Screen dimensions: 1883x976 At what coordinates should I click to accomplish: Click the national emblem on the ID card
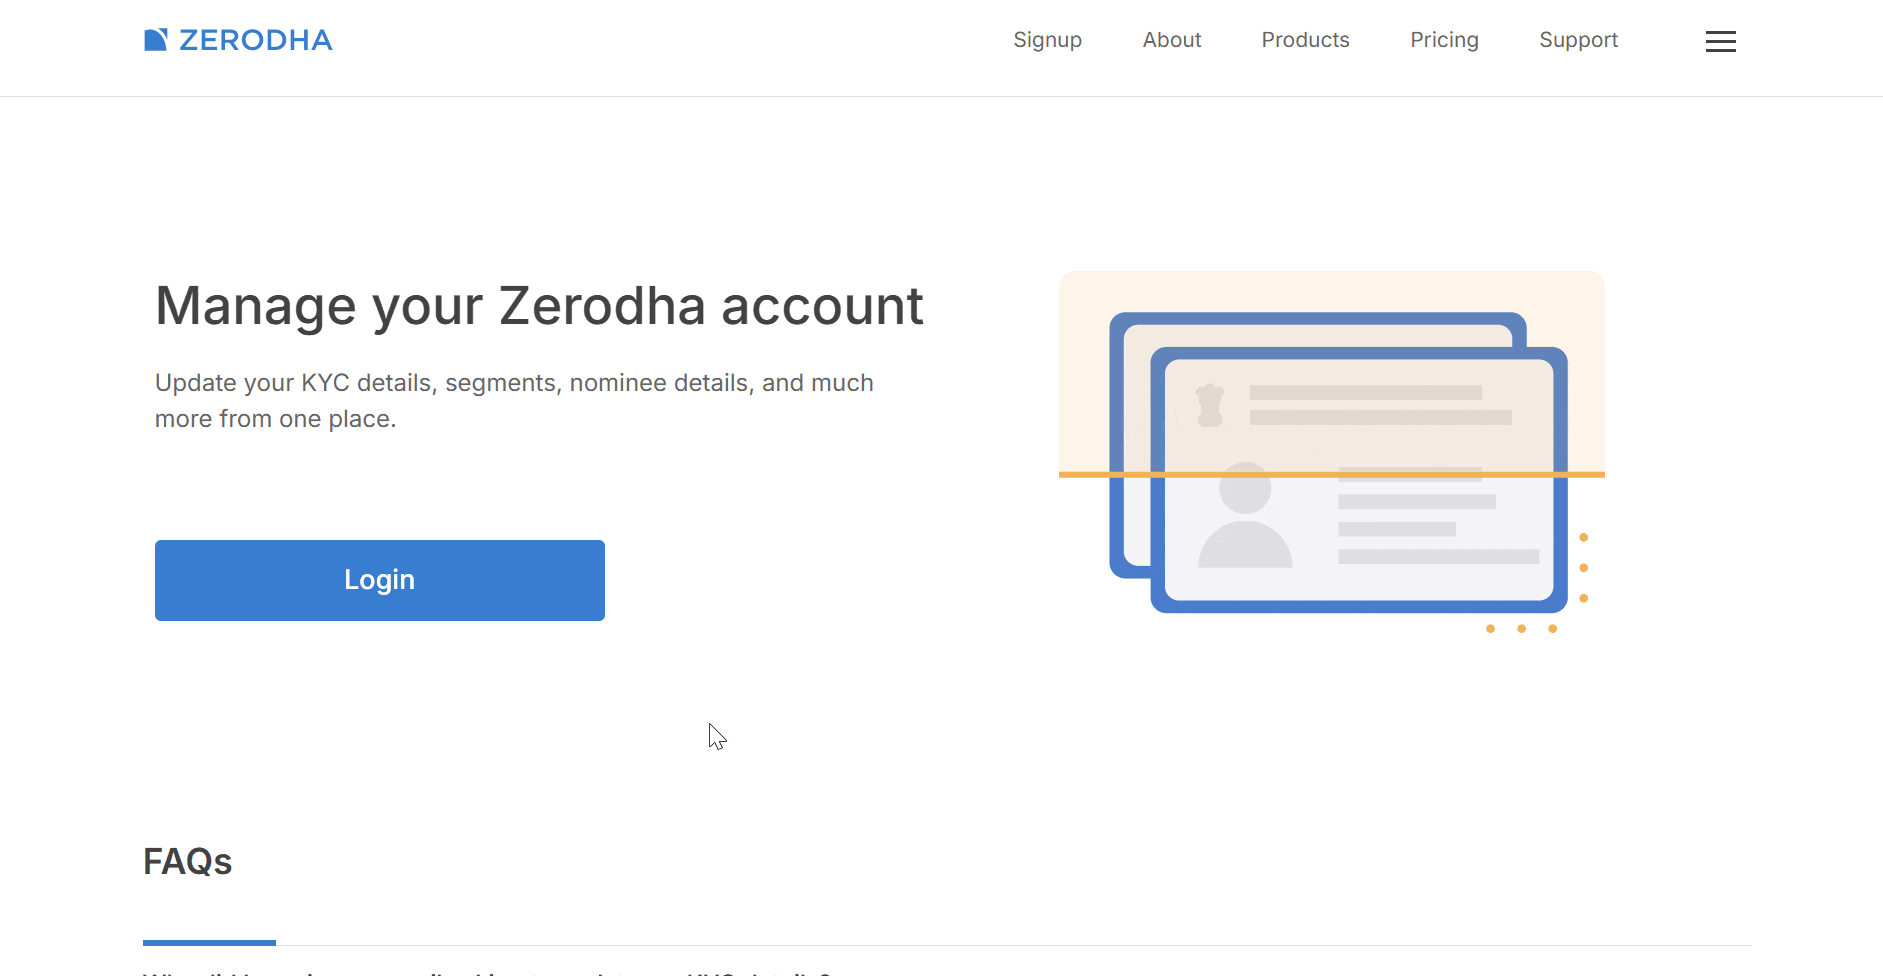pos(1210,405)
